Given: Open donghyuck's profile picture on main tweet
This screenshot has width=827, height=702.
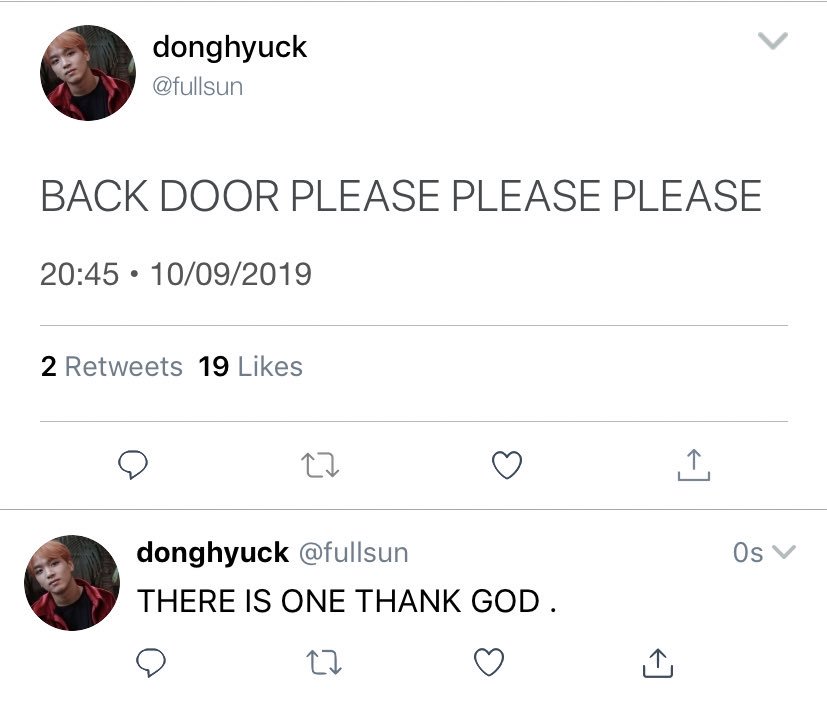Looking at the screenshot, I should point(88,73).
